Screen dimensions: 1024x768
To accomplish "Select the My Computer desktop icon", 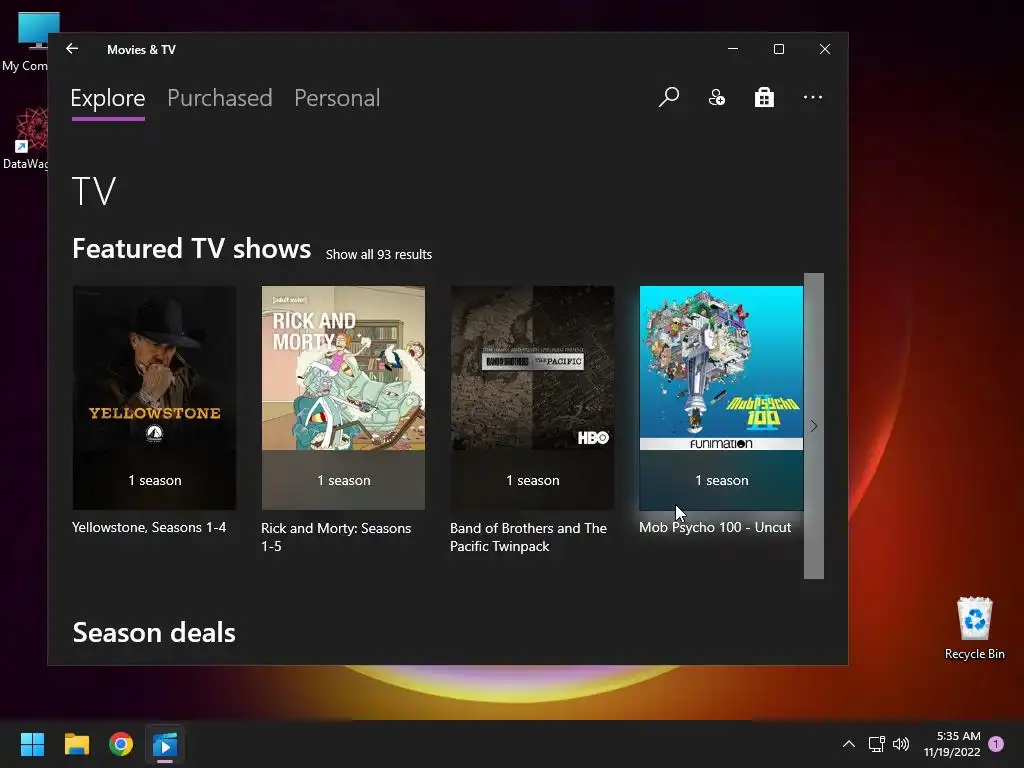I will [x=24, y=42].
